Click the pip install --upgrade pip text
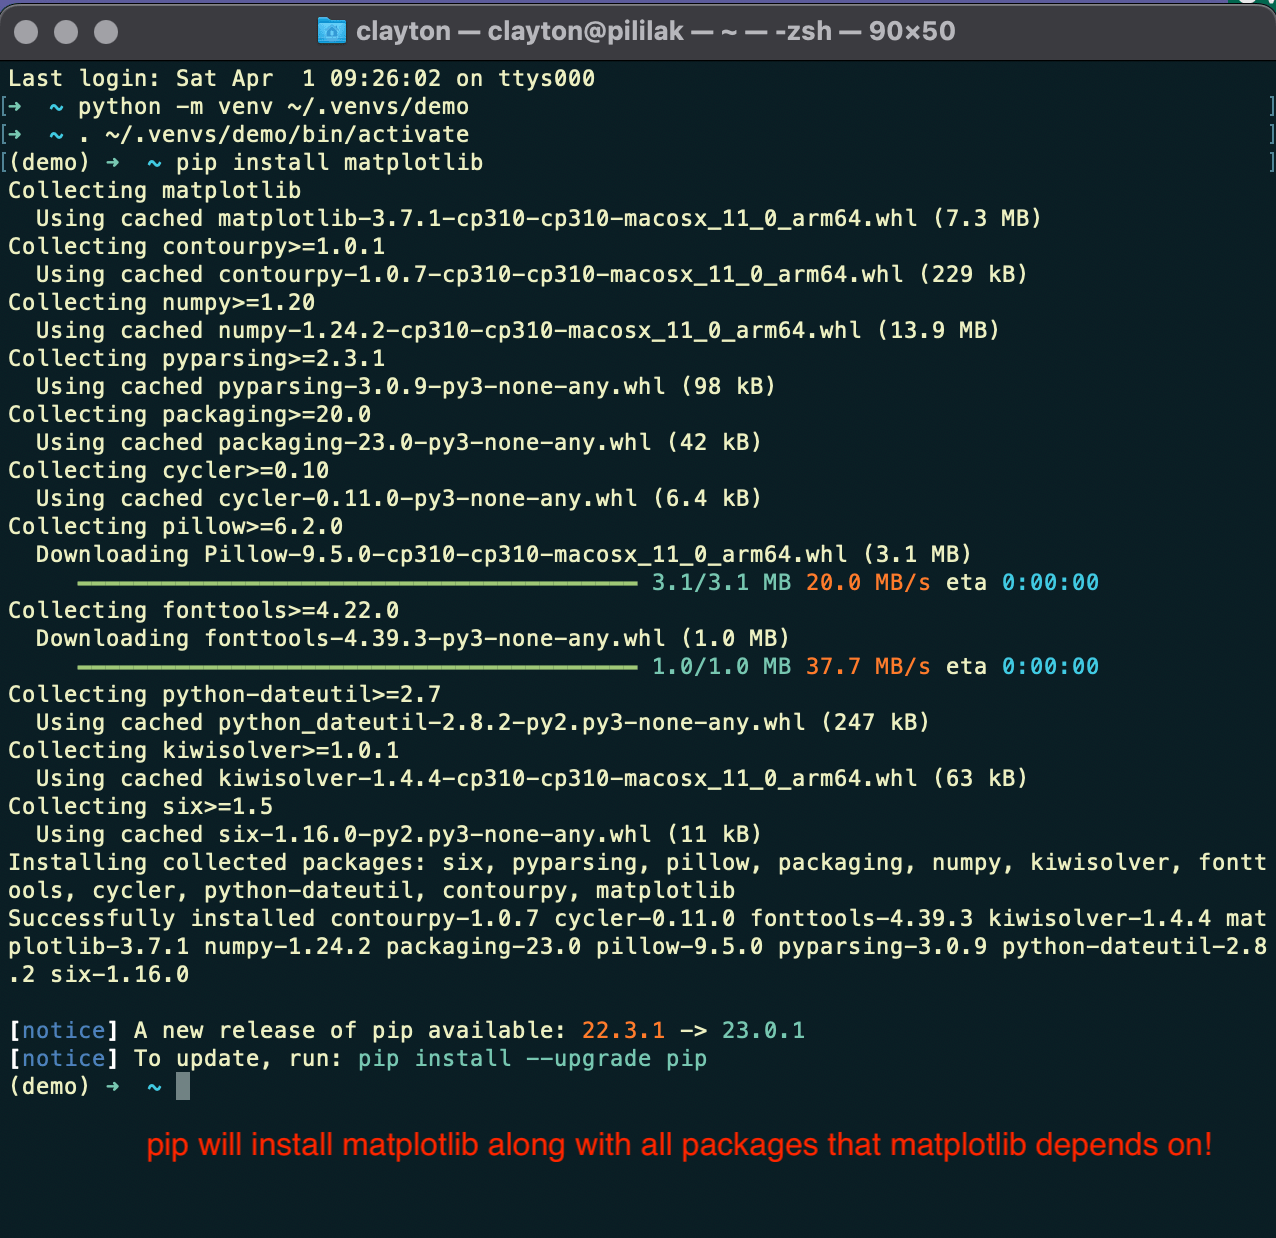This screenshot has height=1238, width=1276. 531,1058
